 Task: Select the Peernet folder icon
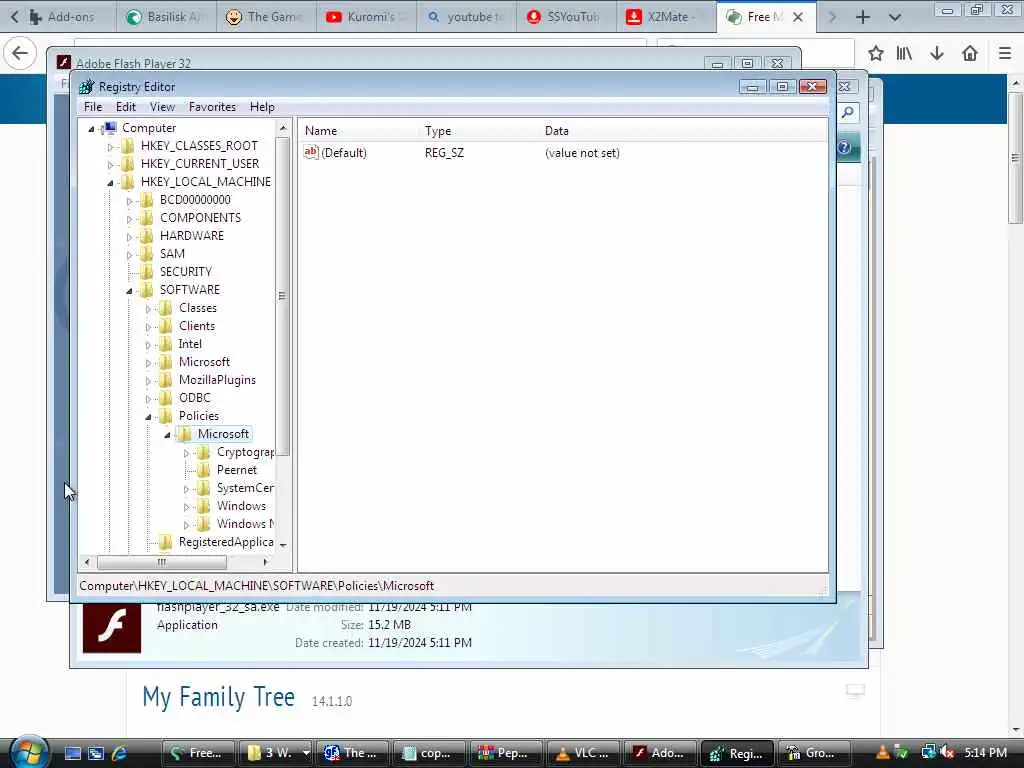(204, 470)
